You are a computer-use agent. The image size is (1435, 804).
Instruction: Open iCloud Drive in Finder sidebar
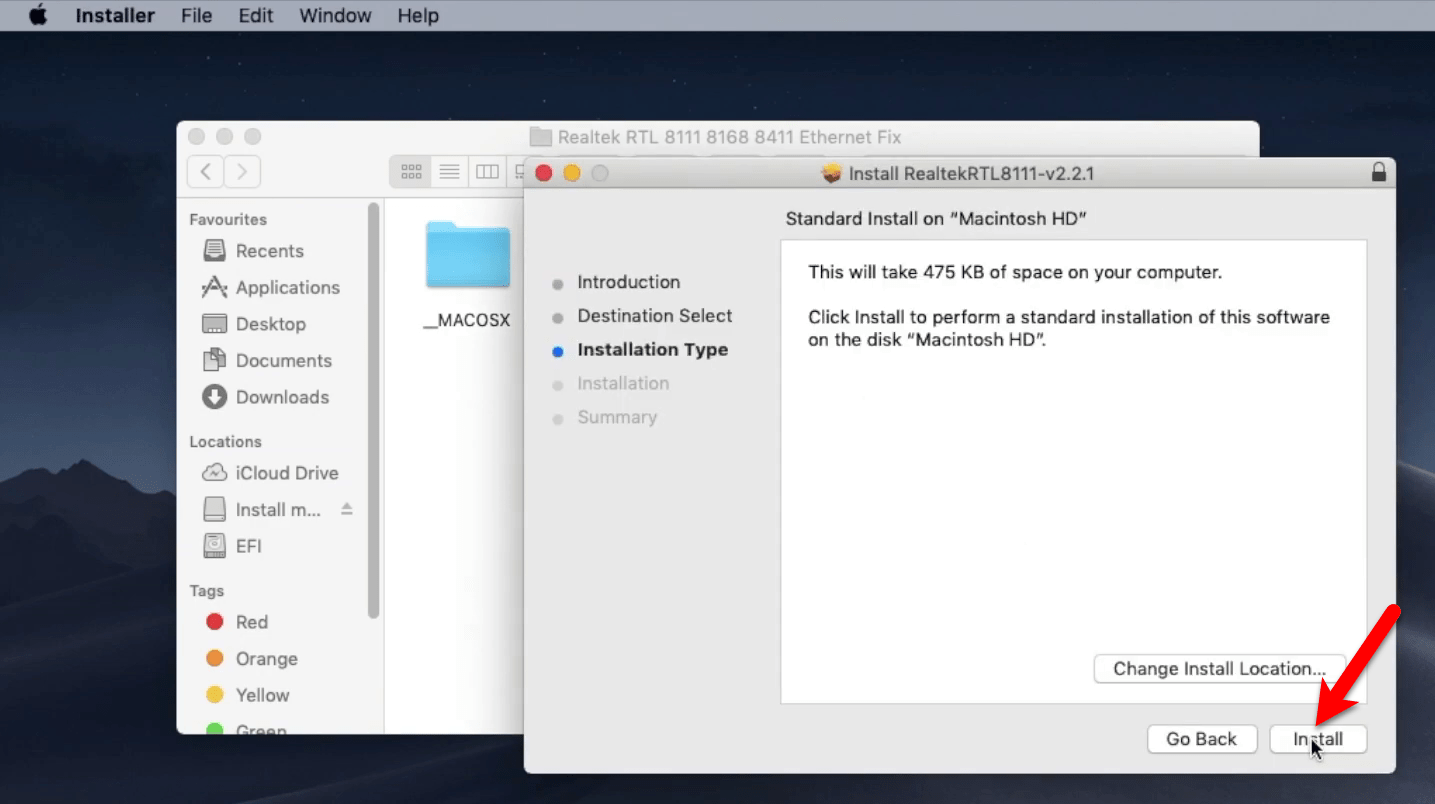coord(270,473)
